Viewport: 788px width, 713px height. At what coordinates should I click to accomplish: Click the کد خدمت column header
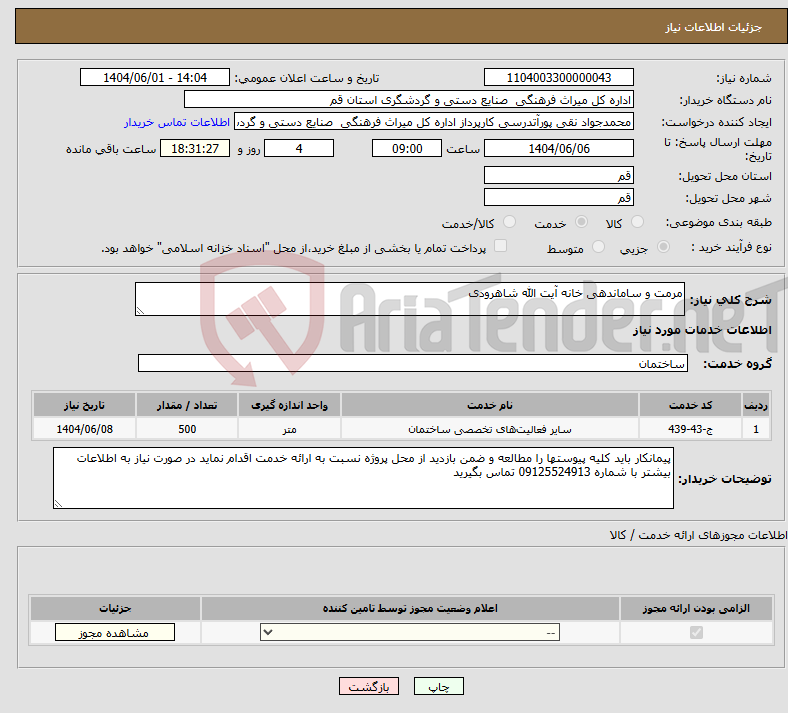[x=691, y=405]
